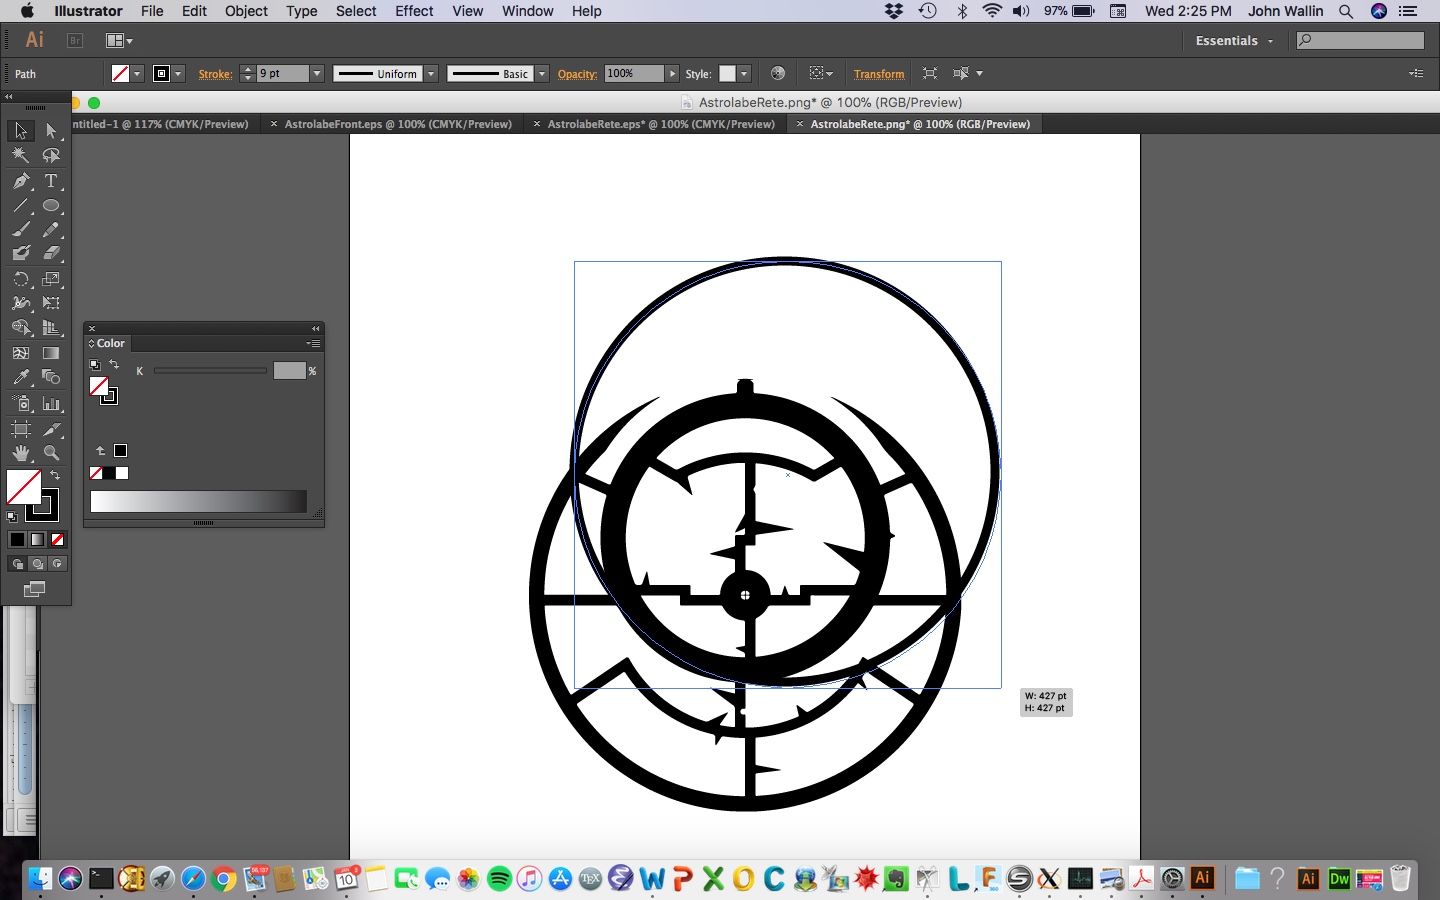Open the Type menu

301,11
